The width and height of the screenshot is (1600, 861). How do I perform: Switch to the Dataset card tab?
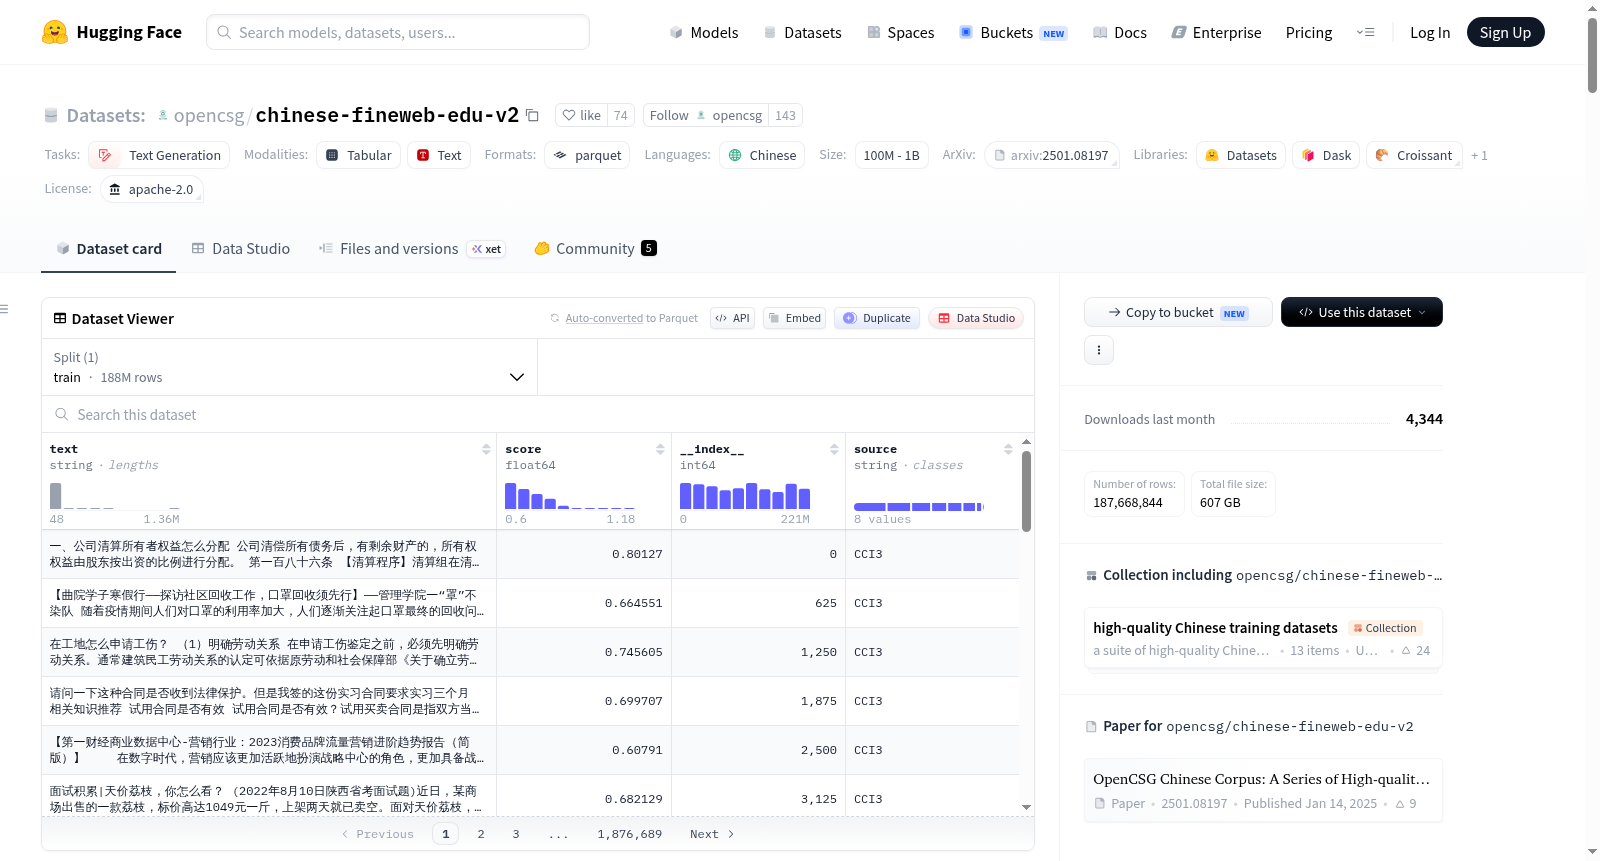point(109,248)
